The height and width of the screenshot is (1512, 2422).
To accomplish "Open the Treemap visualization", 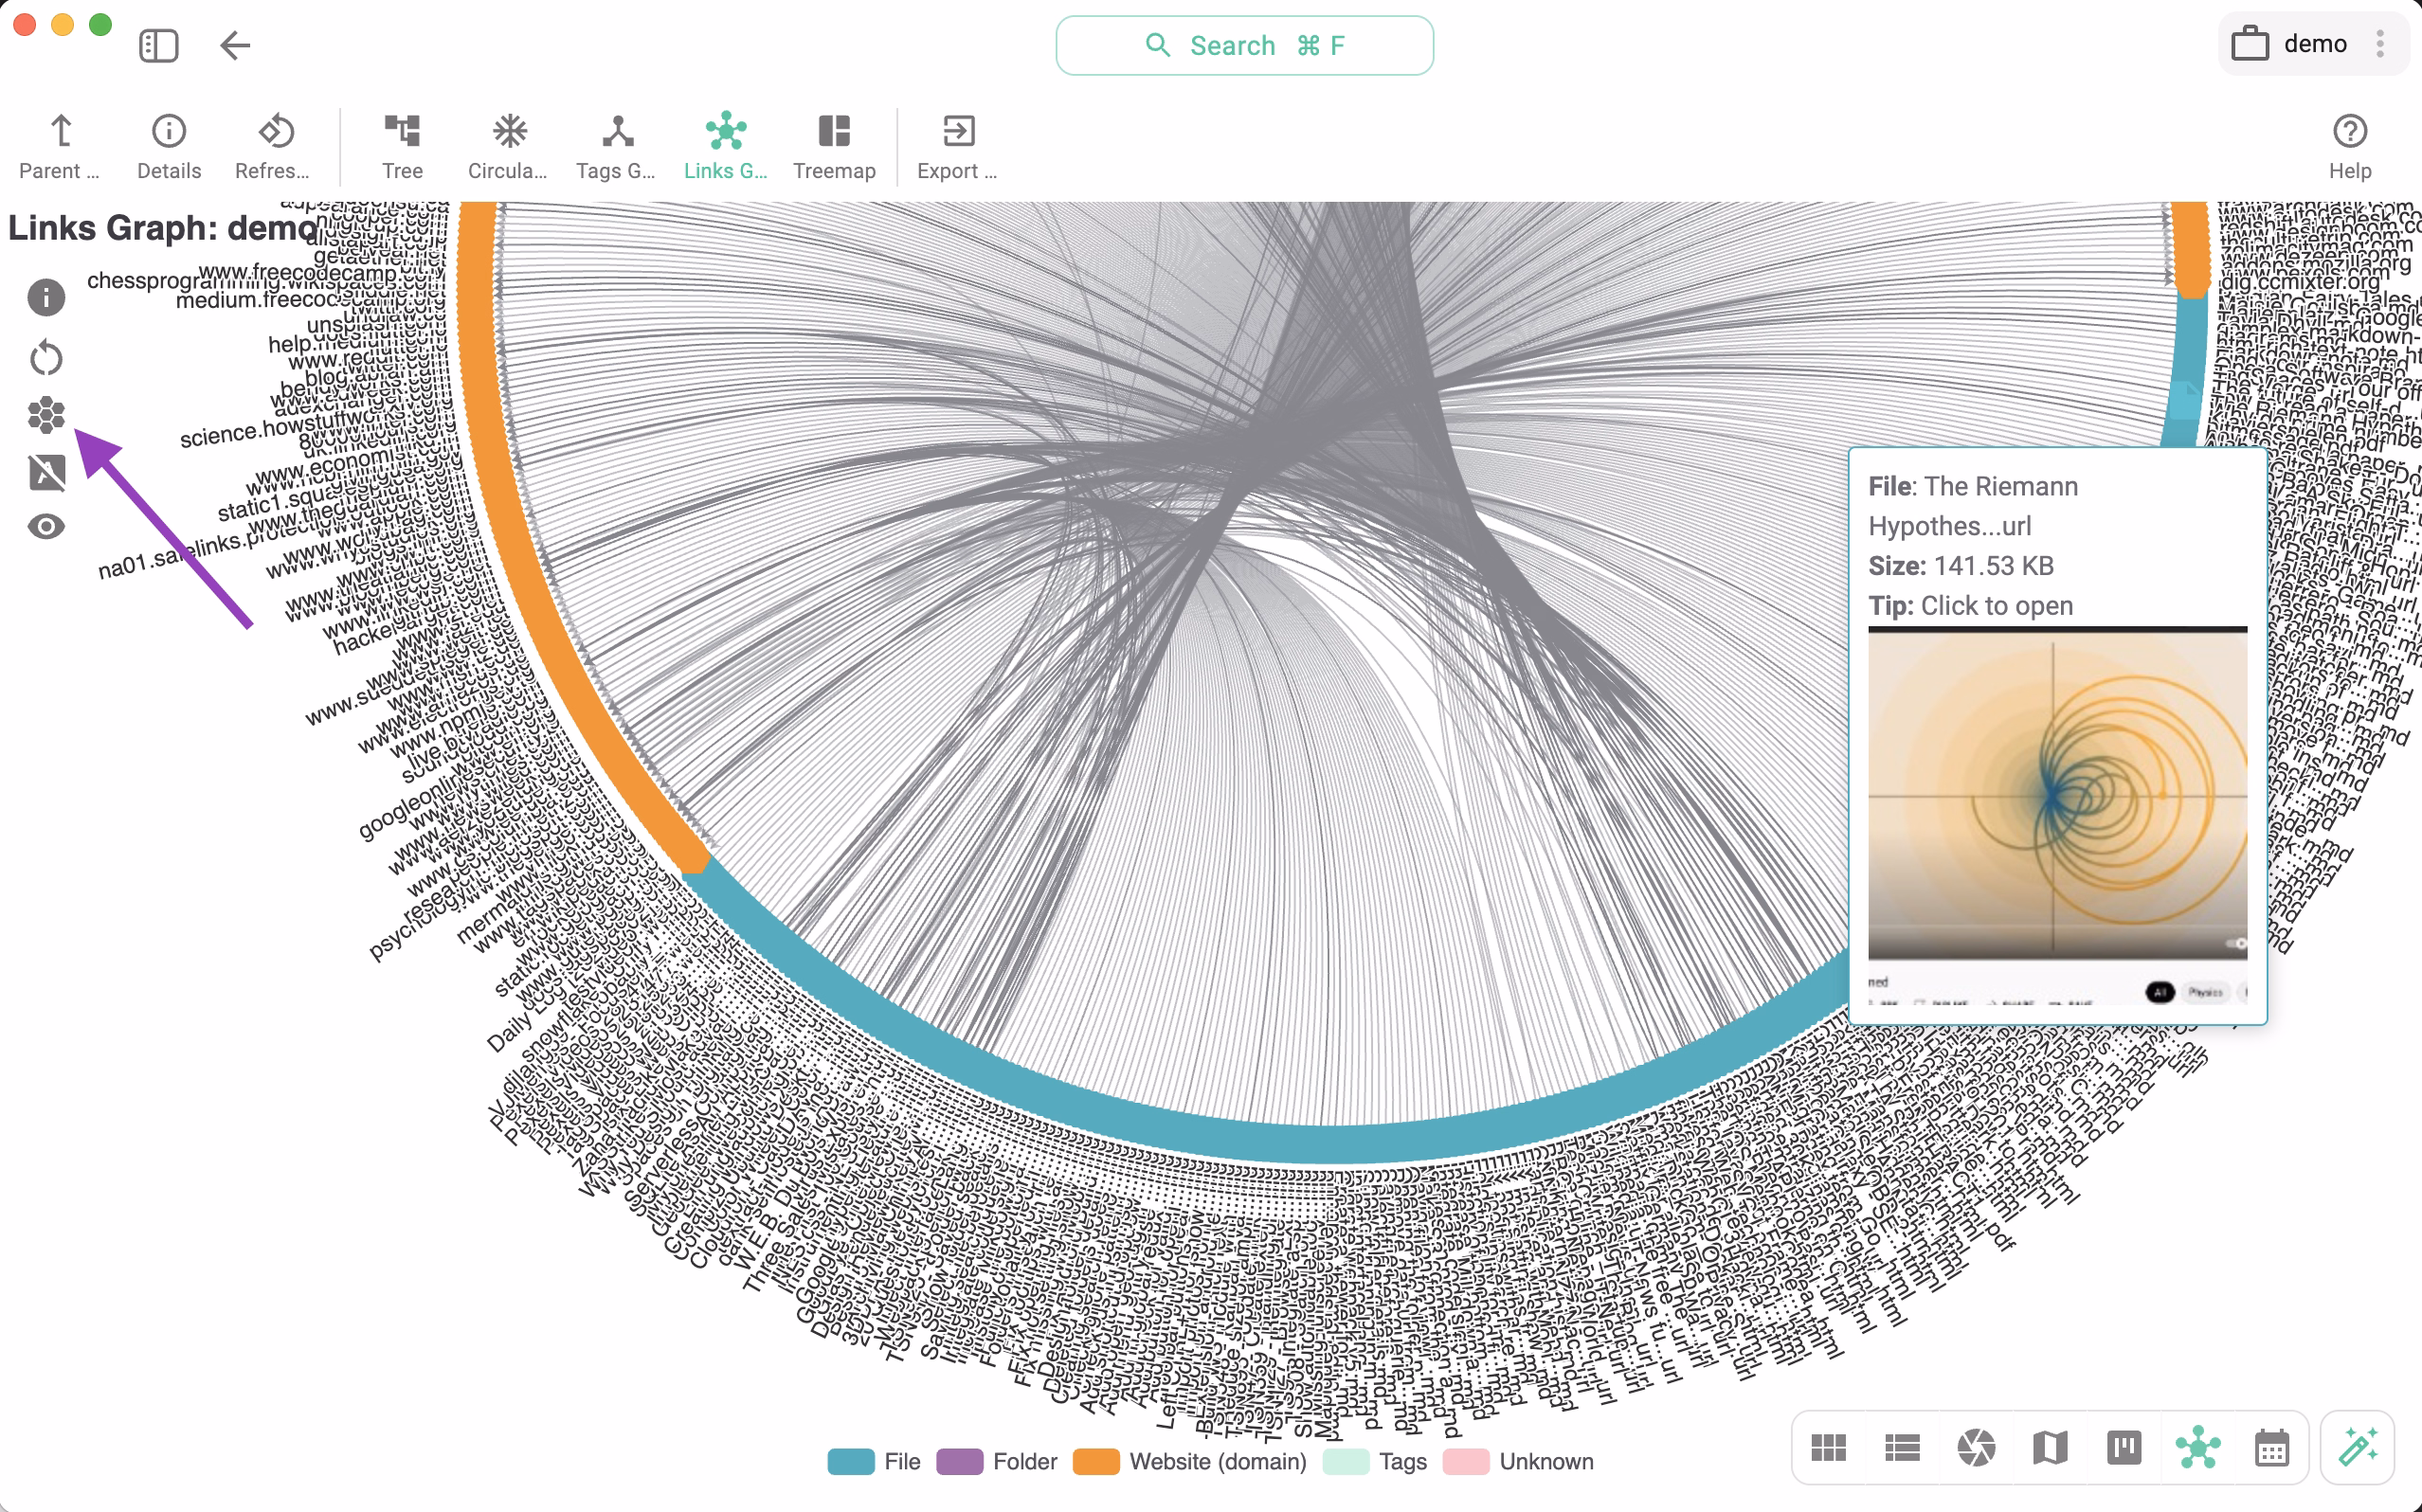I will [x=835, y=145].
